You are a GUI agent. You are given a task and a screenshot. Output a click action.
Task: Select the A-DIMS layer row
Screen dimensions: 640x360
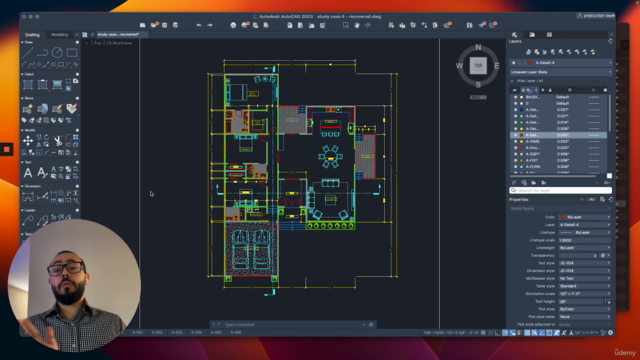[558, 142]
